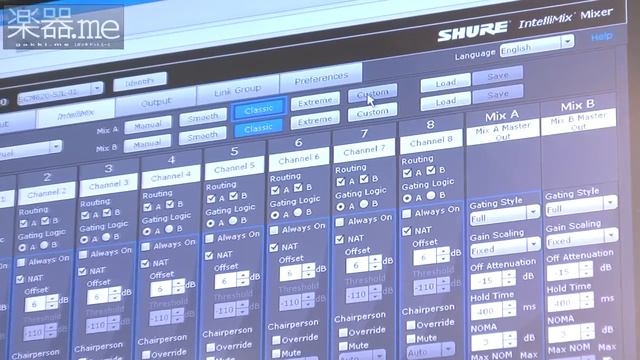Select Mix B Extreme preset
640x360 pixels.
(x=315, y=121)
